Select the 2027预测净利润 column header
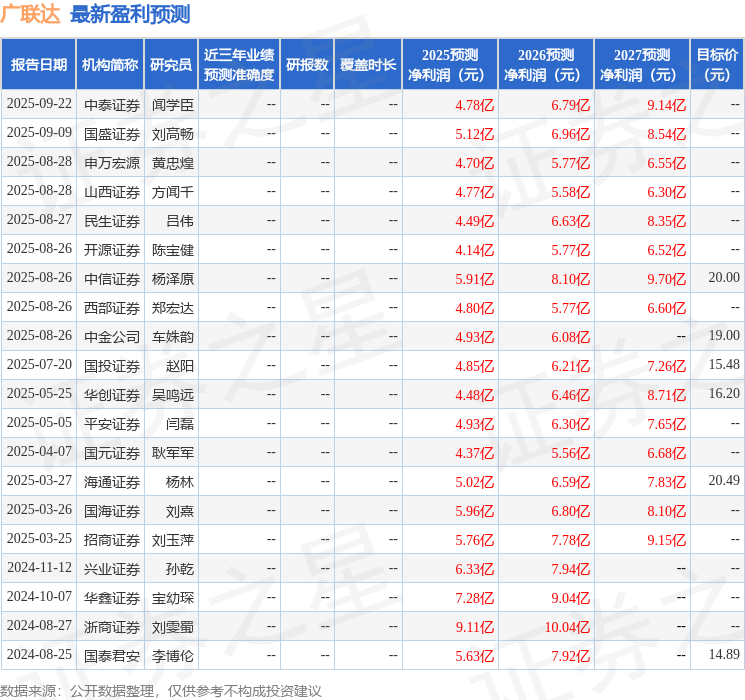745x700 pixels. [642, 64]
